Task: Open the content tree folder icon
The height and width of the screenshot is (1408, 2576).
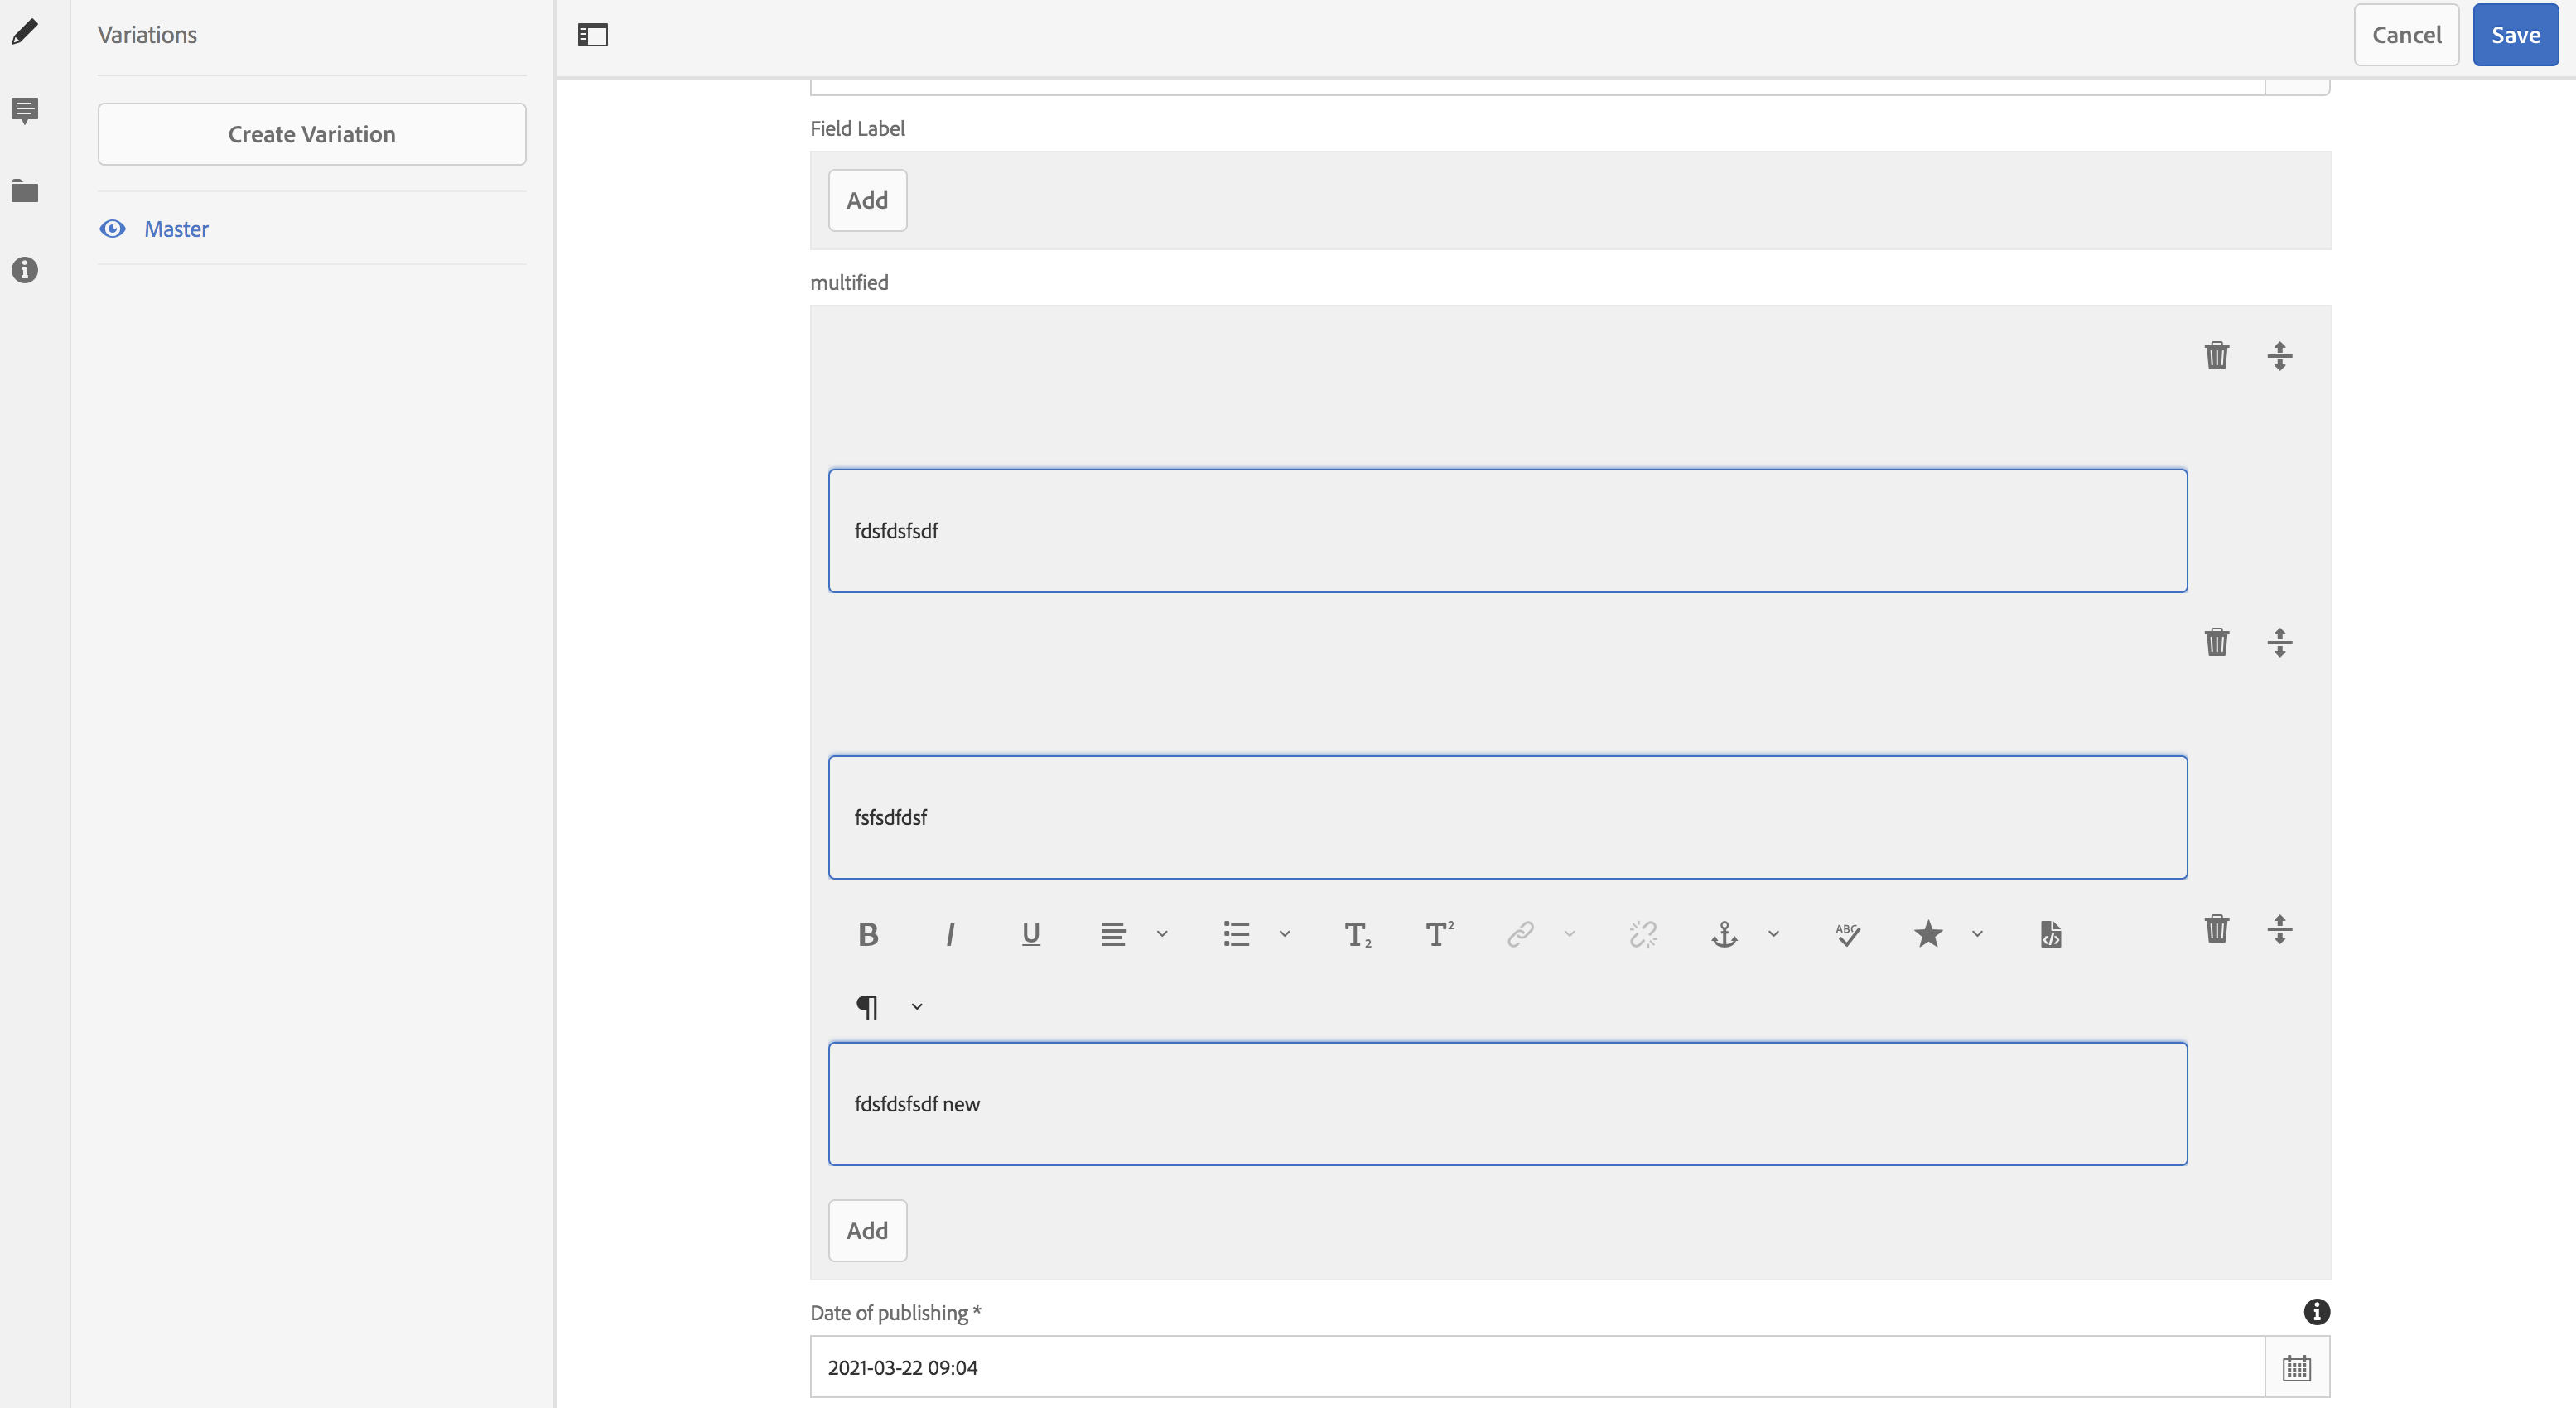Action: 25,191
